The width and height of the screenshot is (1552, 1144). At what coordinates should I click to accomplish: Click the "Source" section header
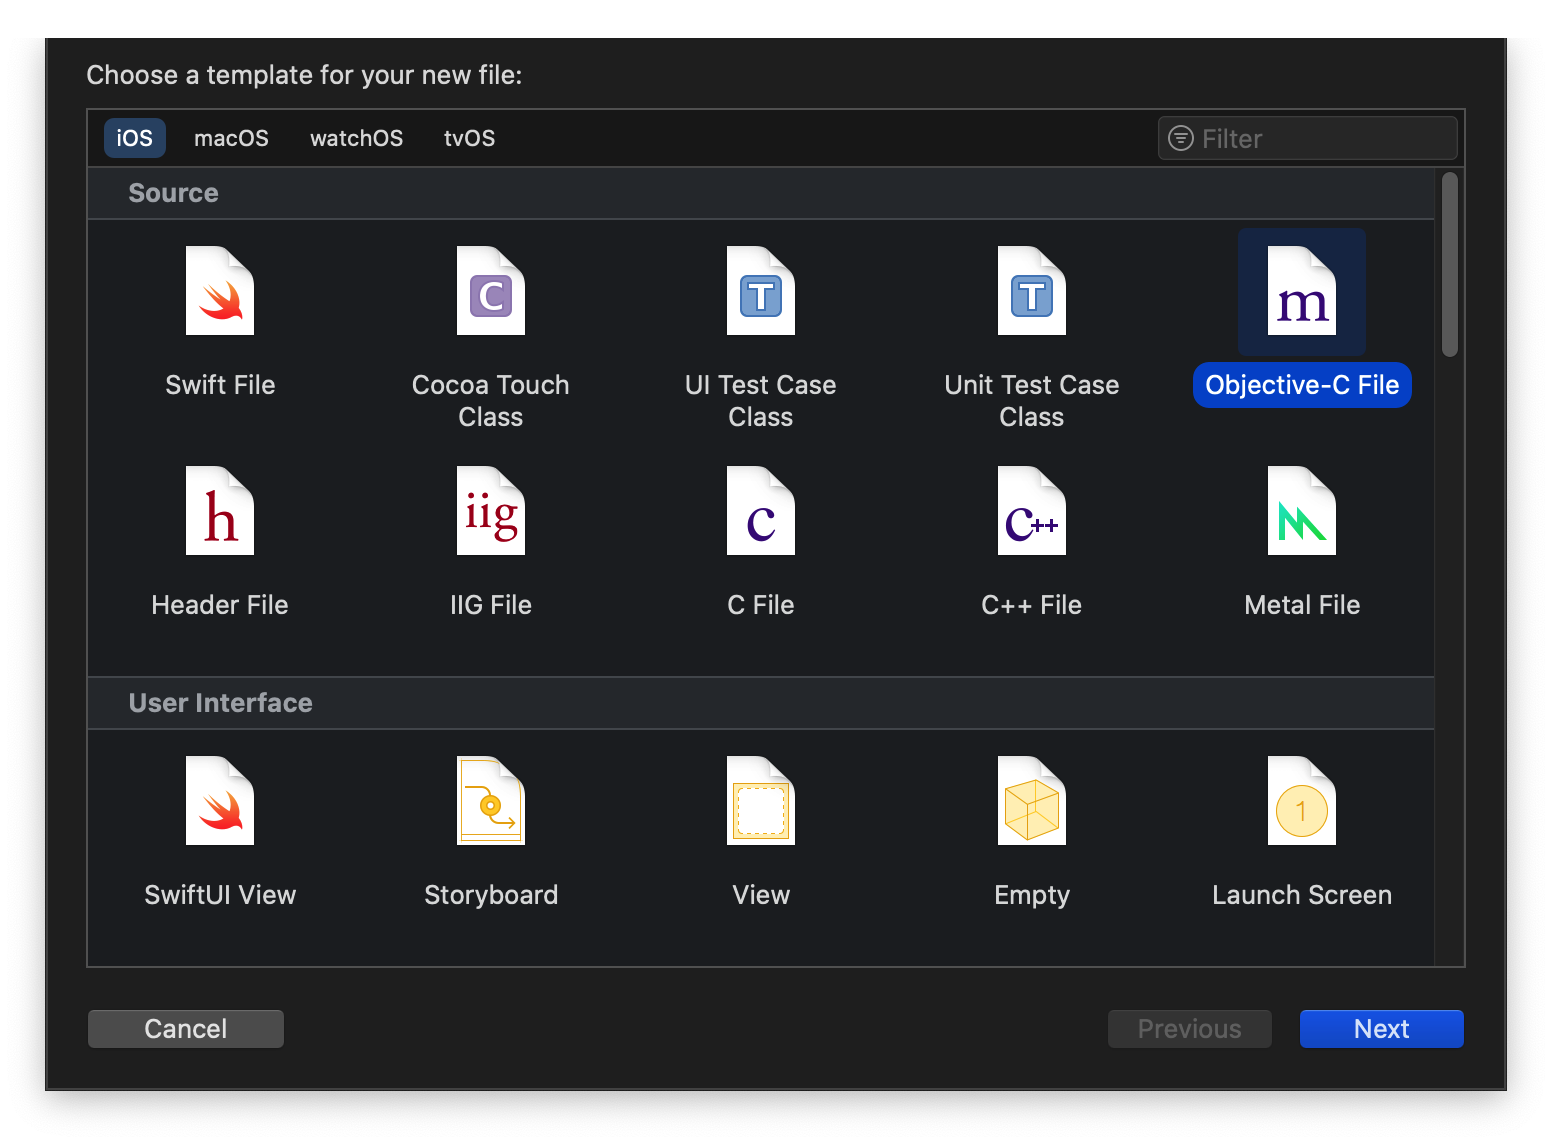coord(761,193)
